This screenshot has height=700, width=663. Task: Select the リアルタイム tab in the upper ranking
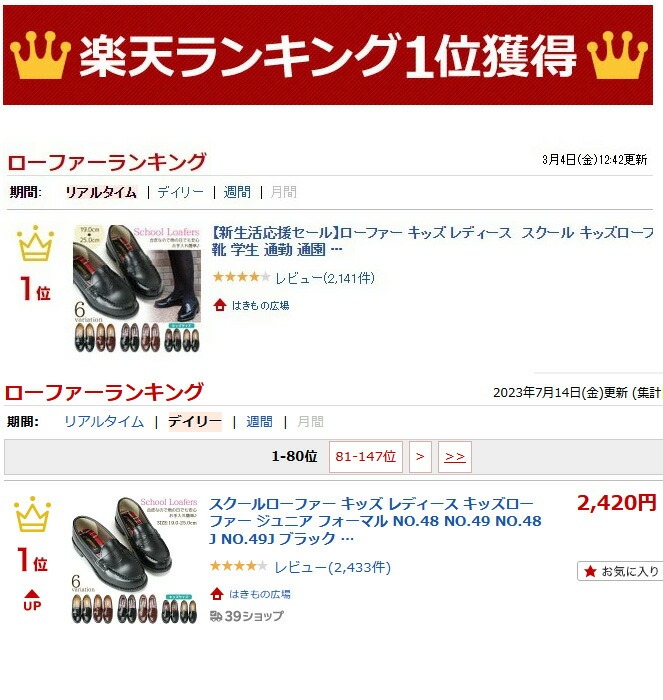click(x=101, y=192)
